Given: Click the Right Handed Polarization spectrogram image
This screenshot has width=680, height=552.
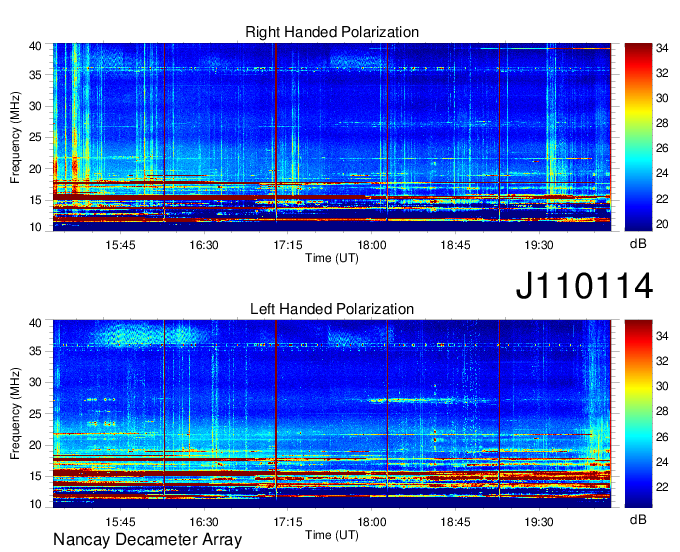Looking at the screenshot, I should pos(332,137).
